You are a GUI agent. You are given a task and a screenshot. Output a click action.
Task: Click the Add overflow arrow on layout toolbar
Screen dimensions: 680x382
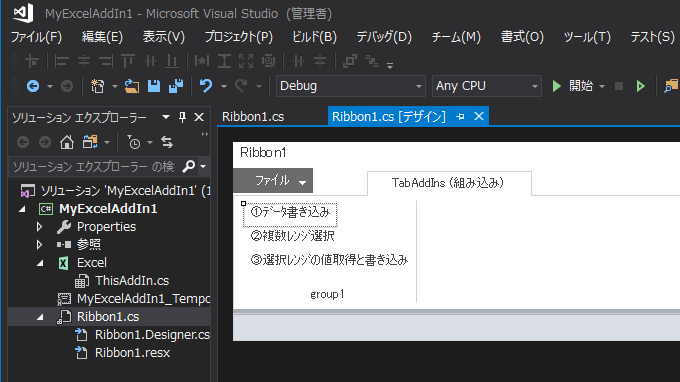coord(390,65)
